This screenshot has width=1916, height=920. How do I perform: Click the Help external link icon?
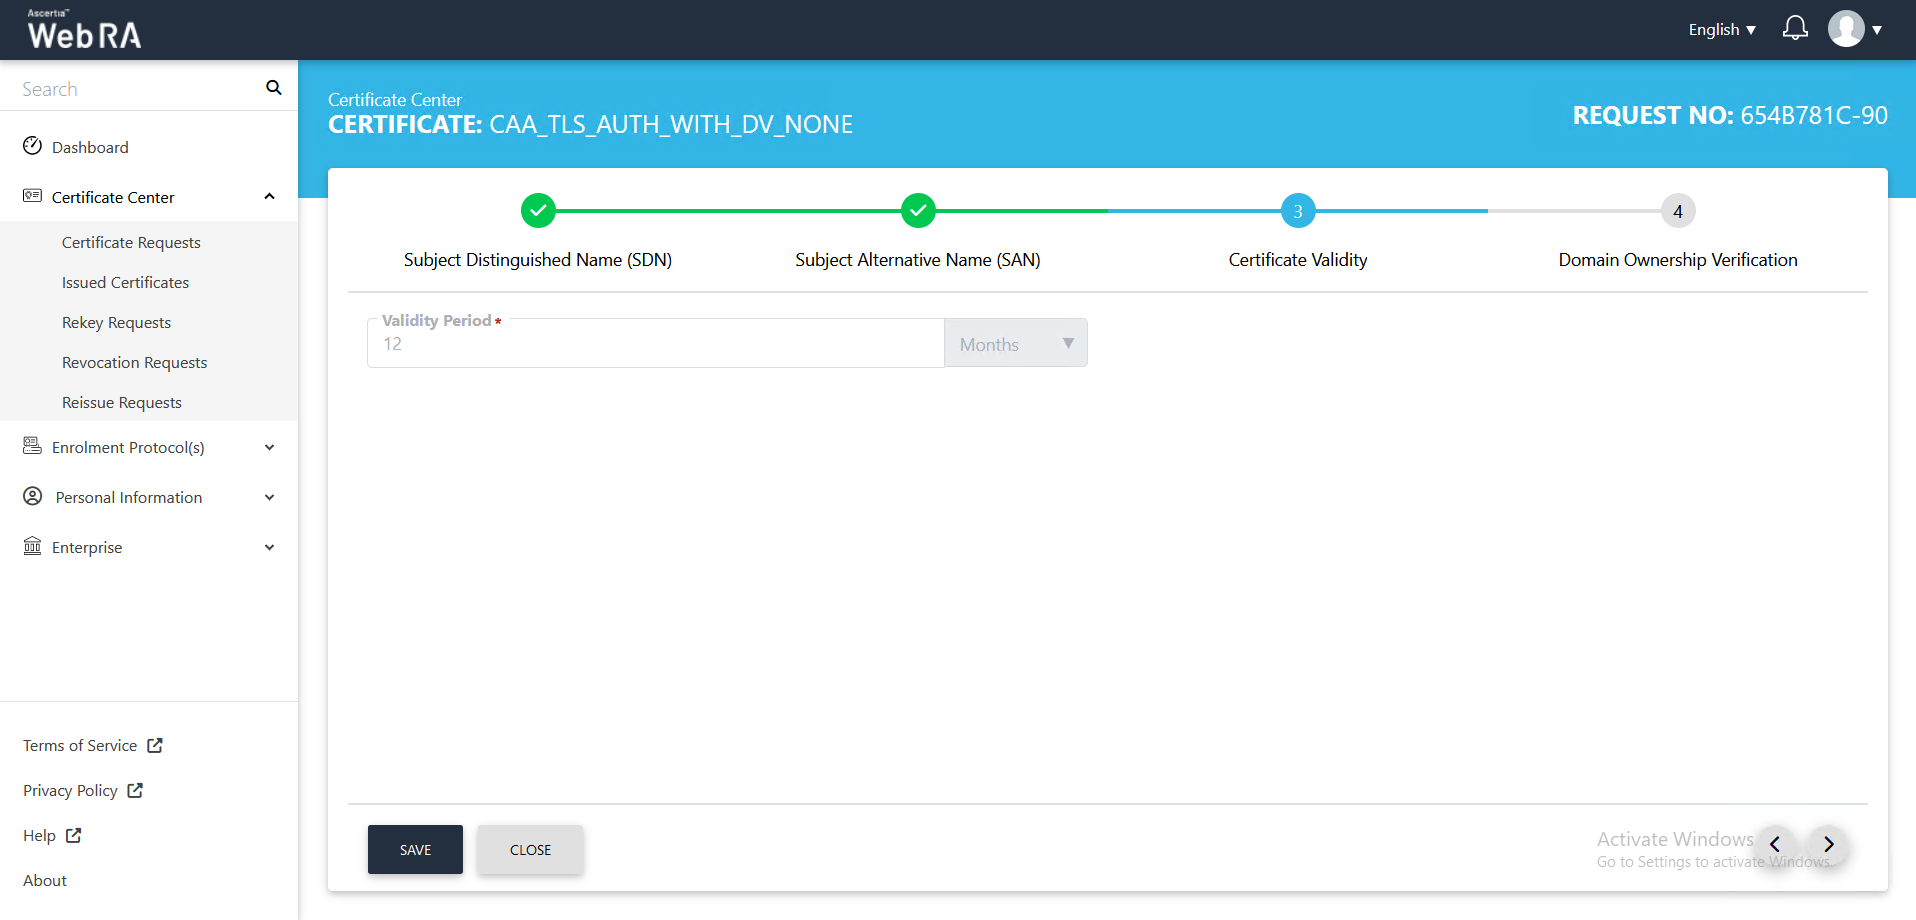[x=73, y=835]
